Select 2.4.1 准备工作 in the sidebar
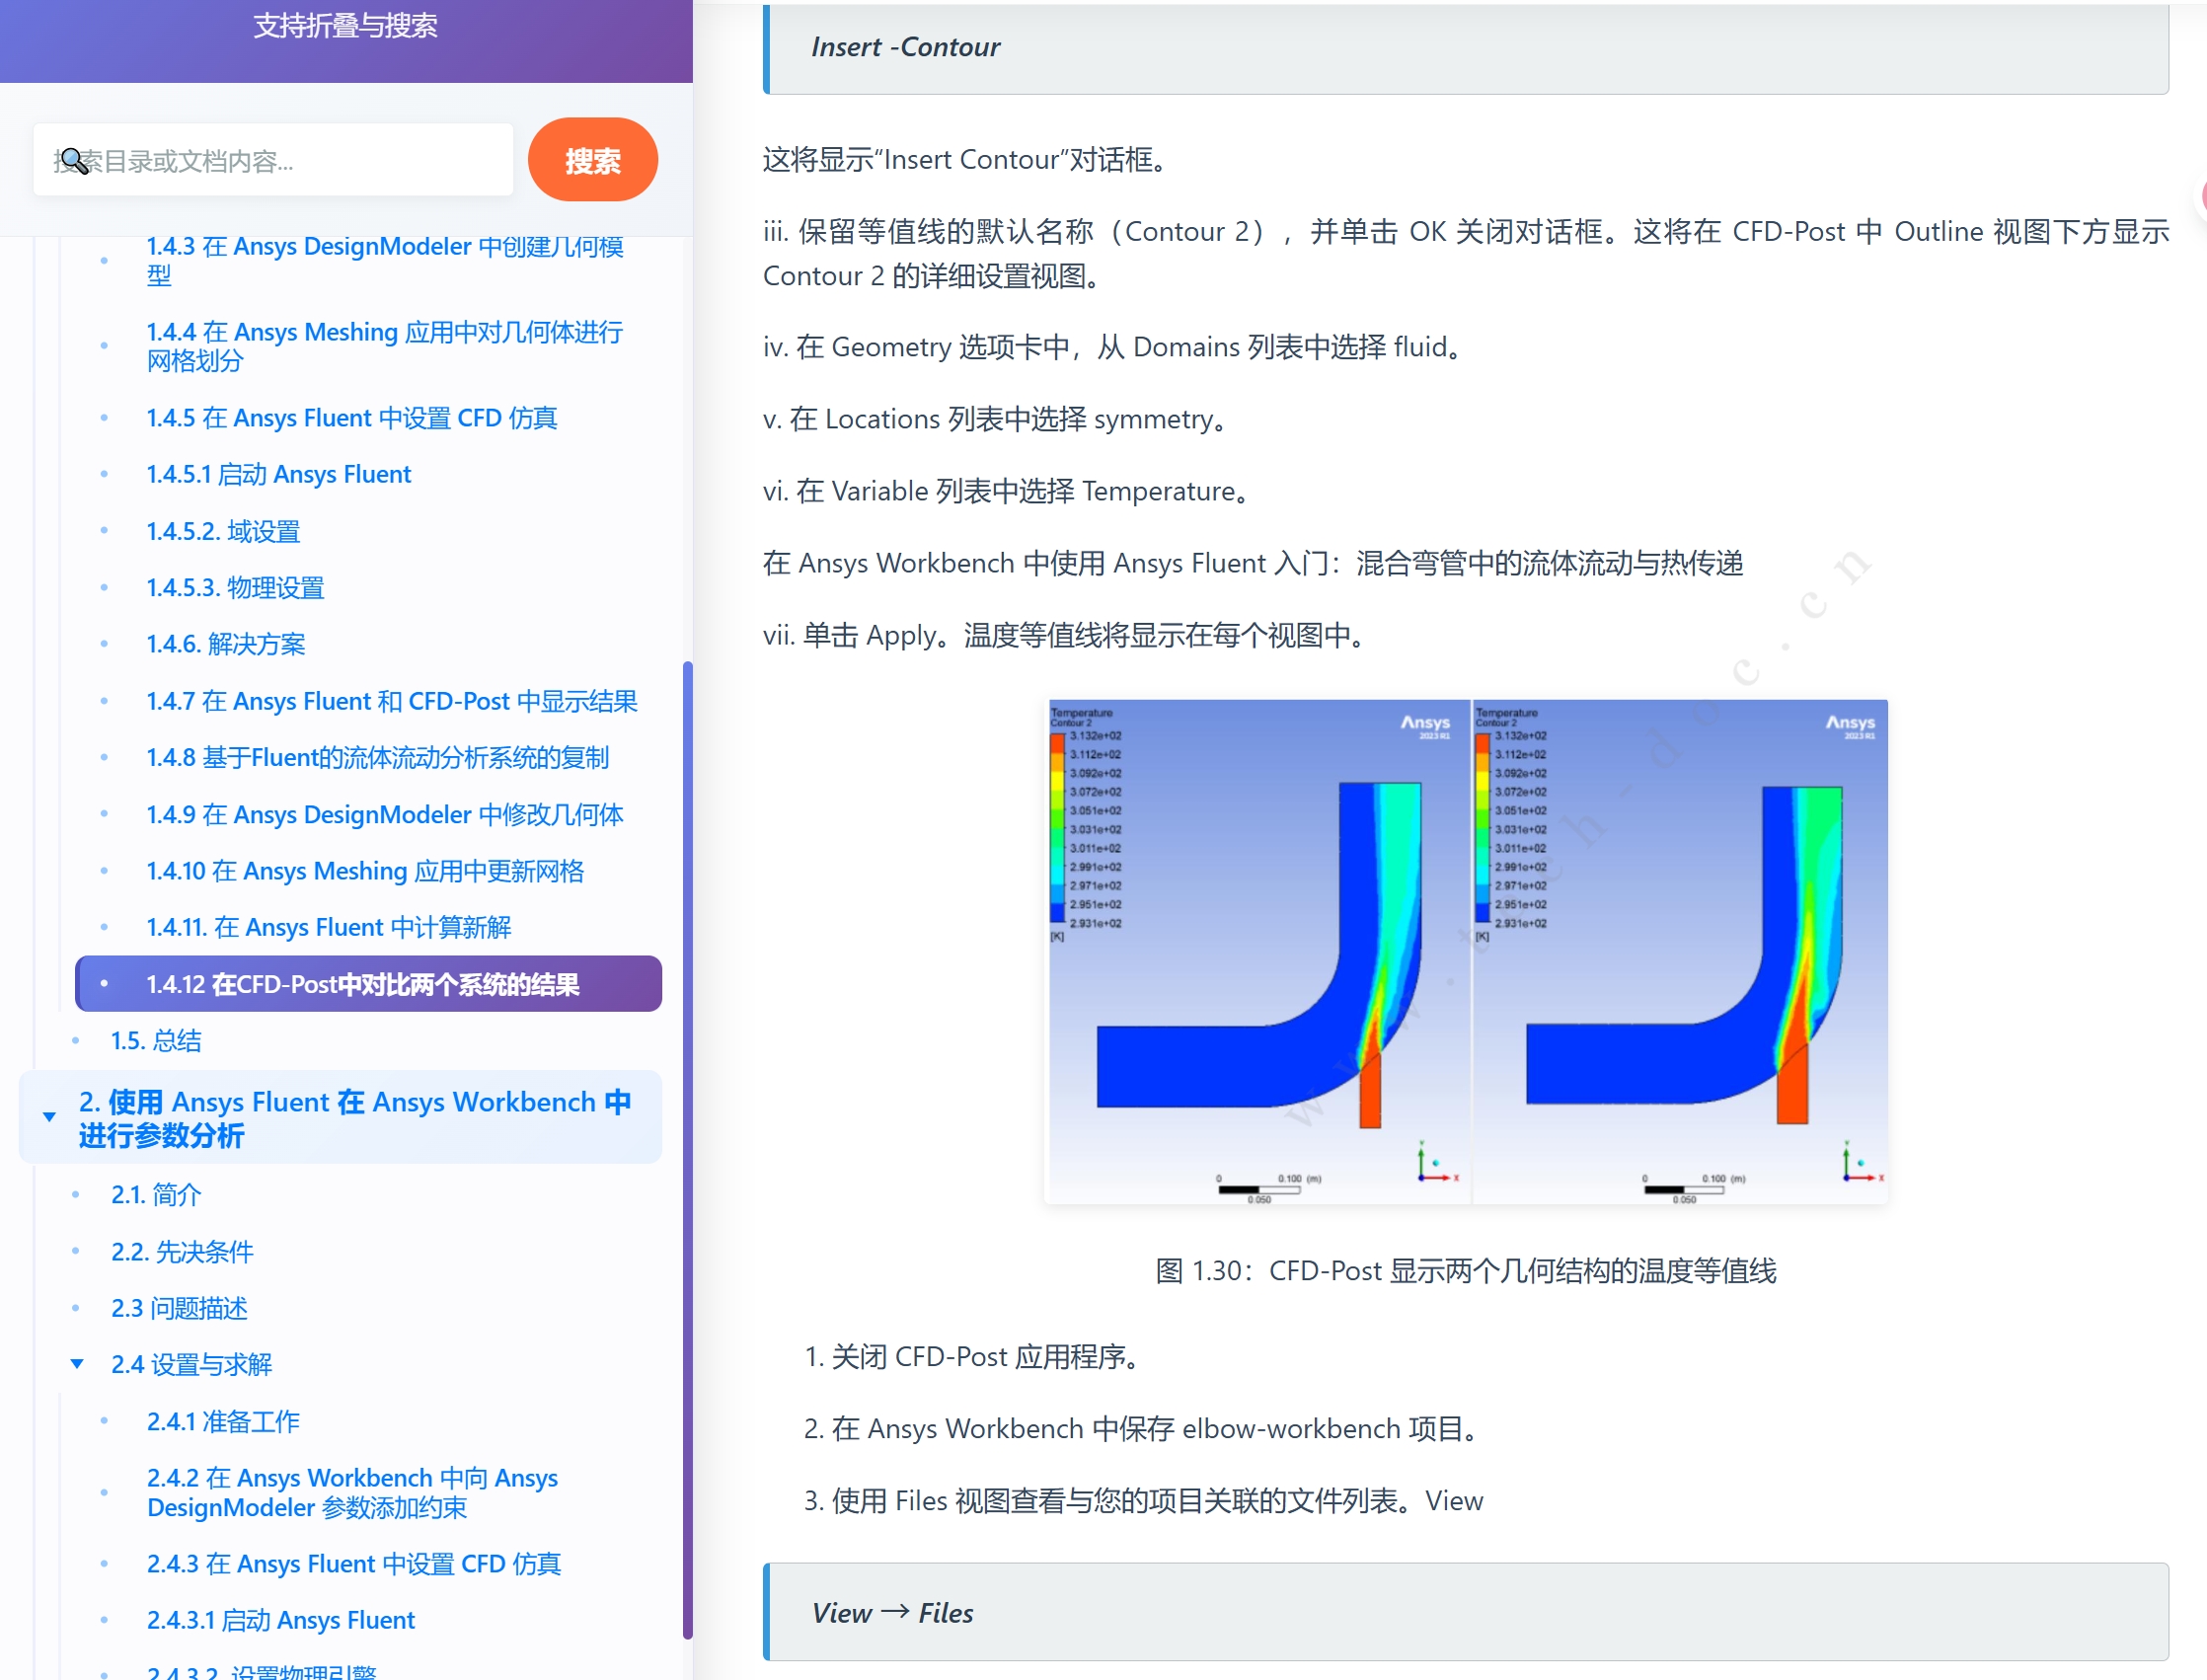This screenshot has height=1680, width=2207. point(222,1421)
